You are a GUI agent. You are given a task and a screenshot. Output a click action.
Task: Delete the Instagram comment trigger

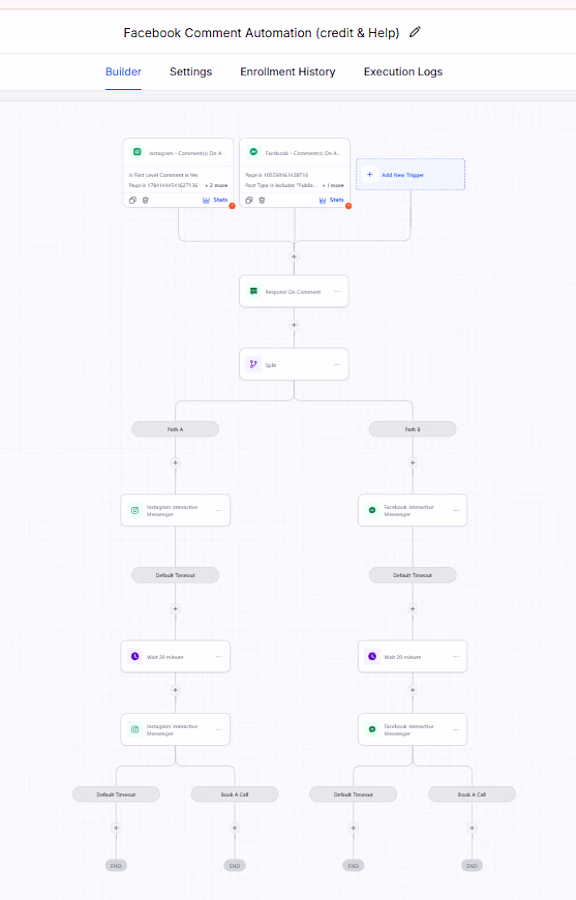[x=146, y=200]
